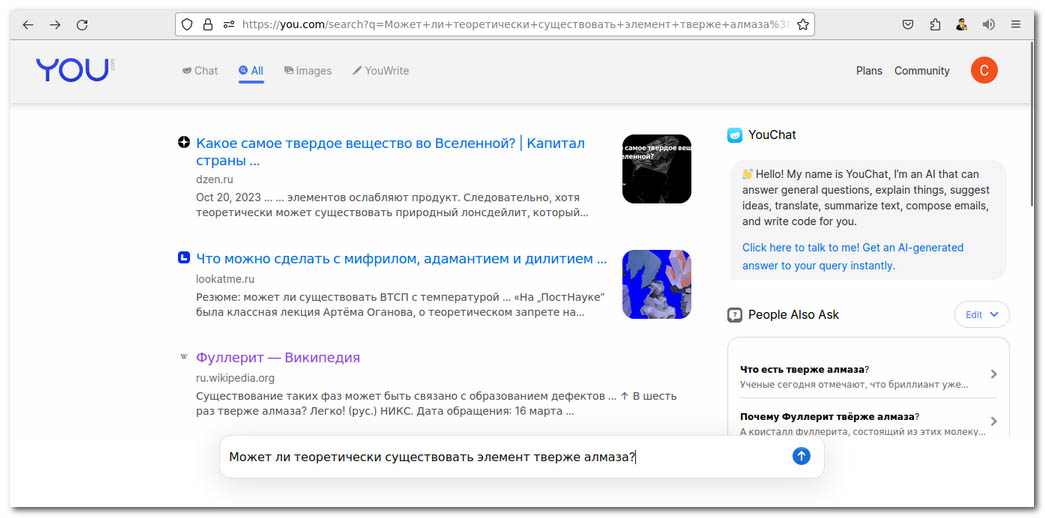
Task: Submit query with blue arrow send button
Action: [801, 456]
